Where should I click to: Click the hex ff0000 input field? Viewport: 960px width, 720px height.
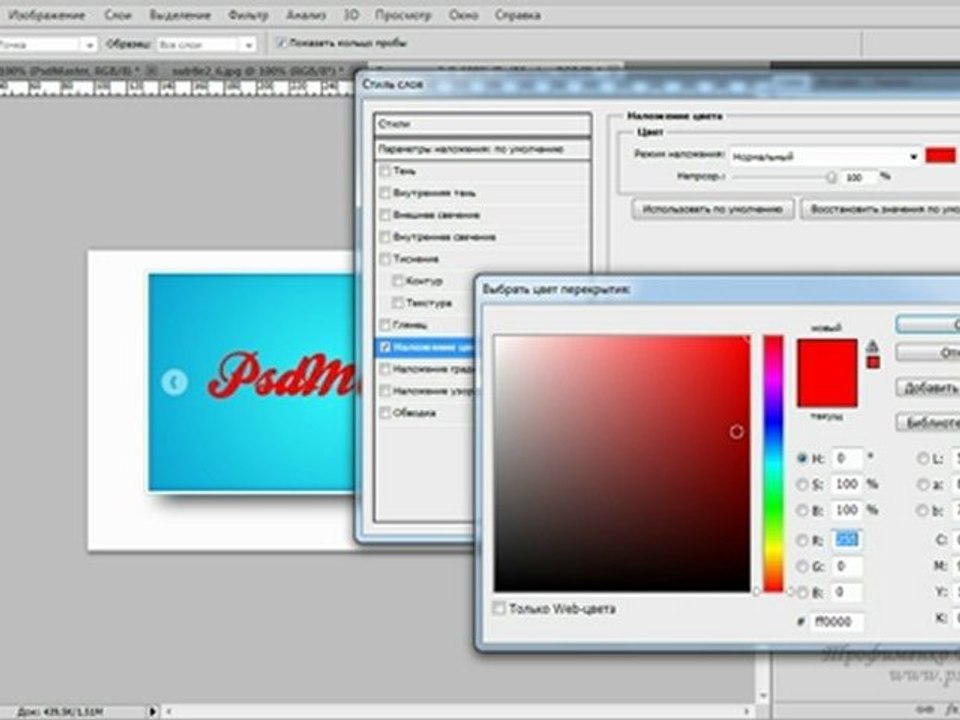click(837, 621)
